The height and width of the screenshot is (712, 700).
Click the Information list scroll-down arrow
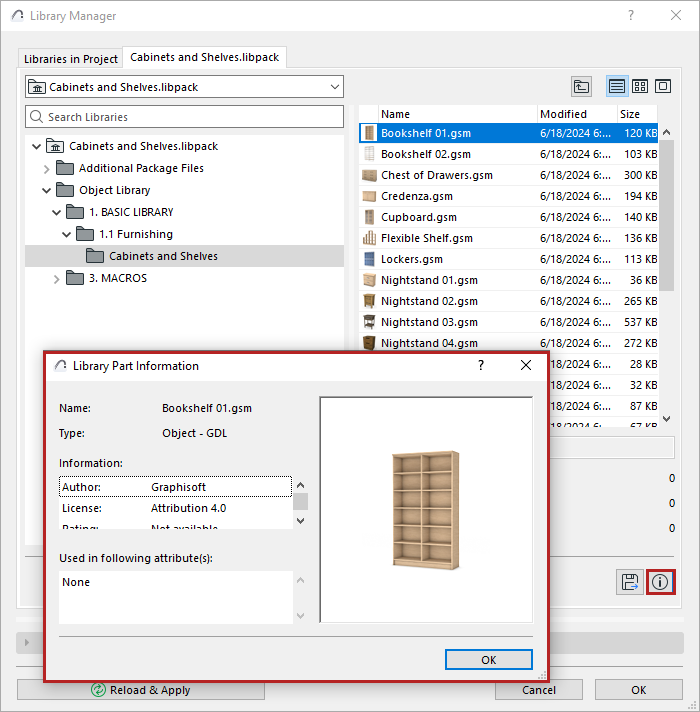pyautogui.click(x=300, y=521)
